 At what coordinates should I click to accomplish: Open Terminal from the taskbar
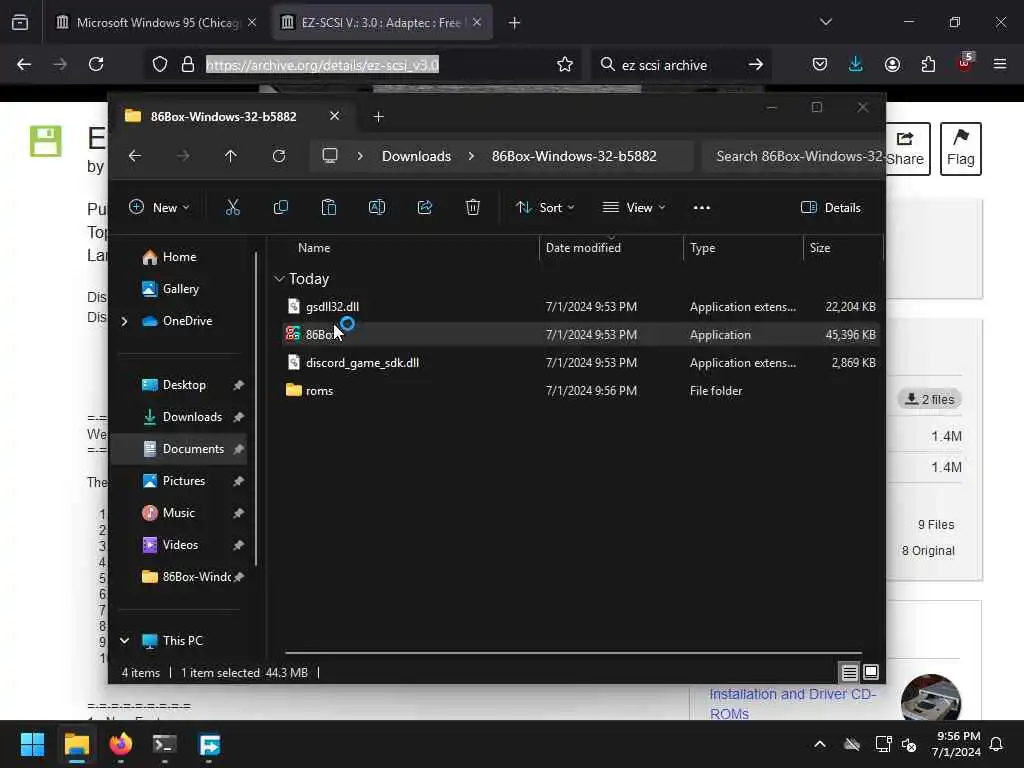[x=165, y=744]
